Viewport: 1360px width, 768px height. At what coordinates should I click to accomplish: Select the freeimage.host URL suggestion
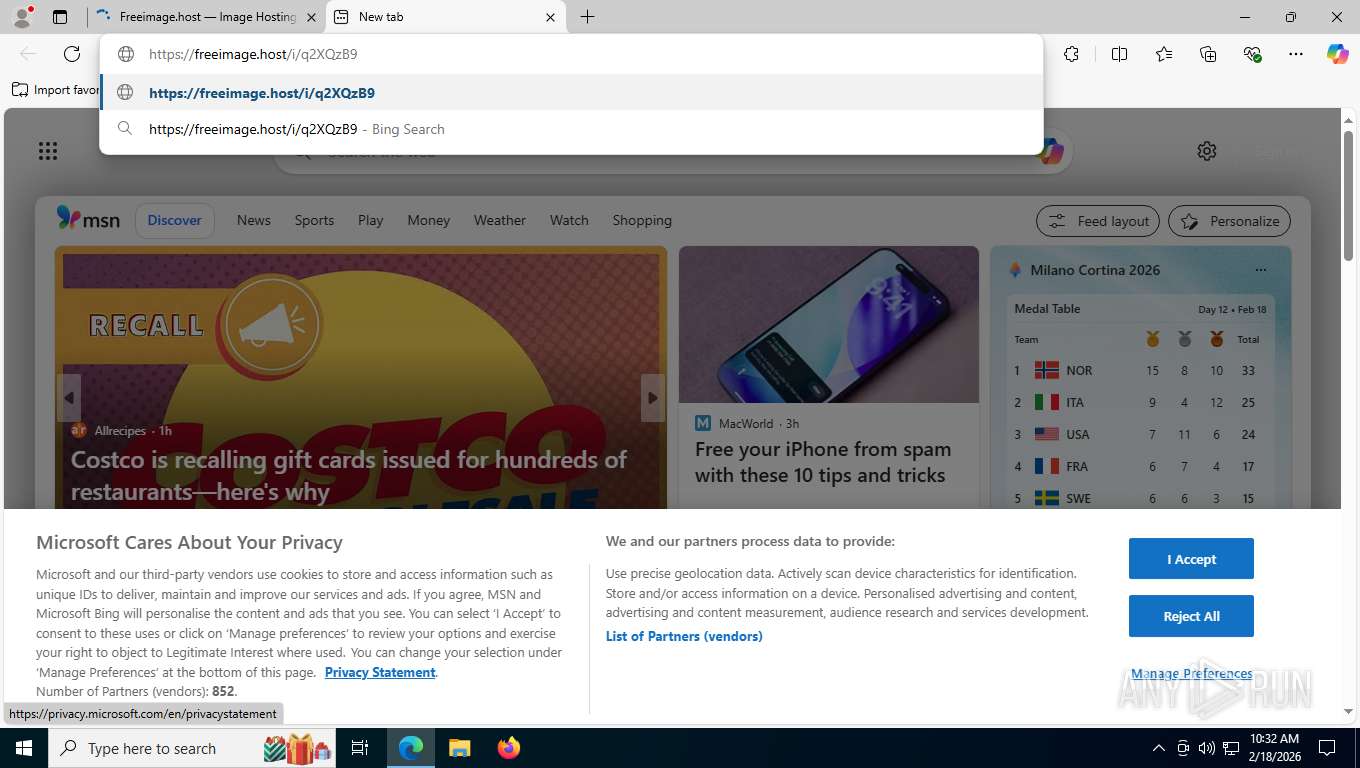coord(571,93)
